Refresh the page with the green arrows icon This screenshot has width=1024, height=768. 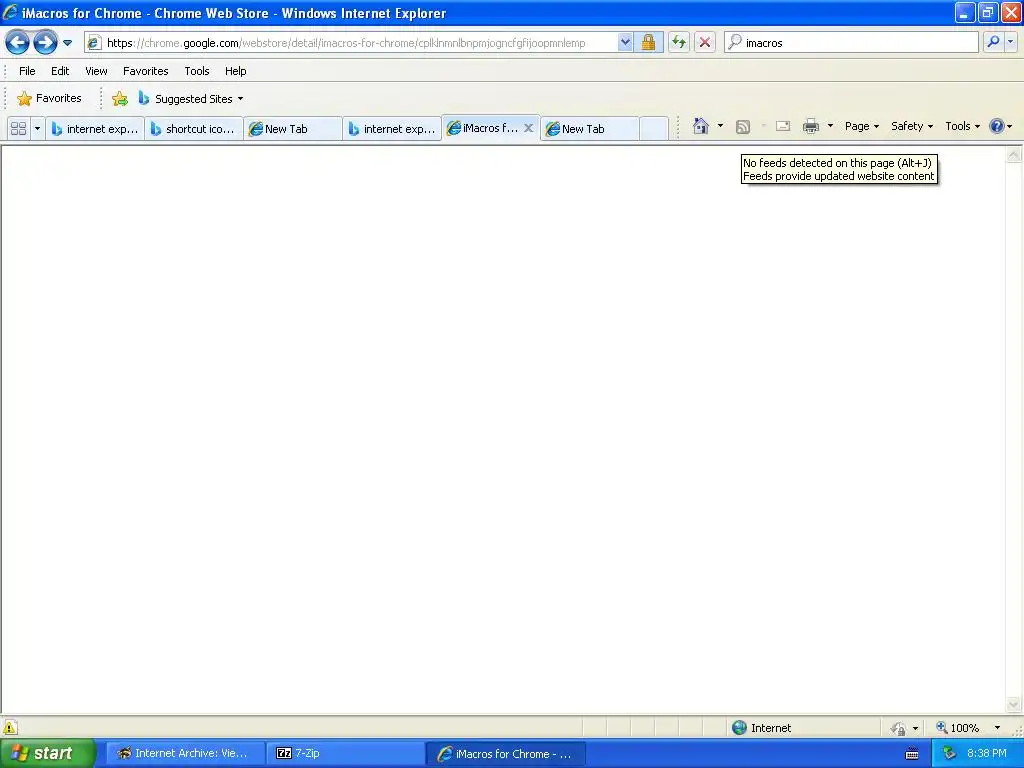coord(679,43)
